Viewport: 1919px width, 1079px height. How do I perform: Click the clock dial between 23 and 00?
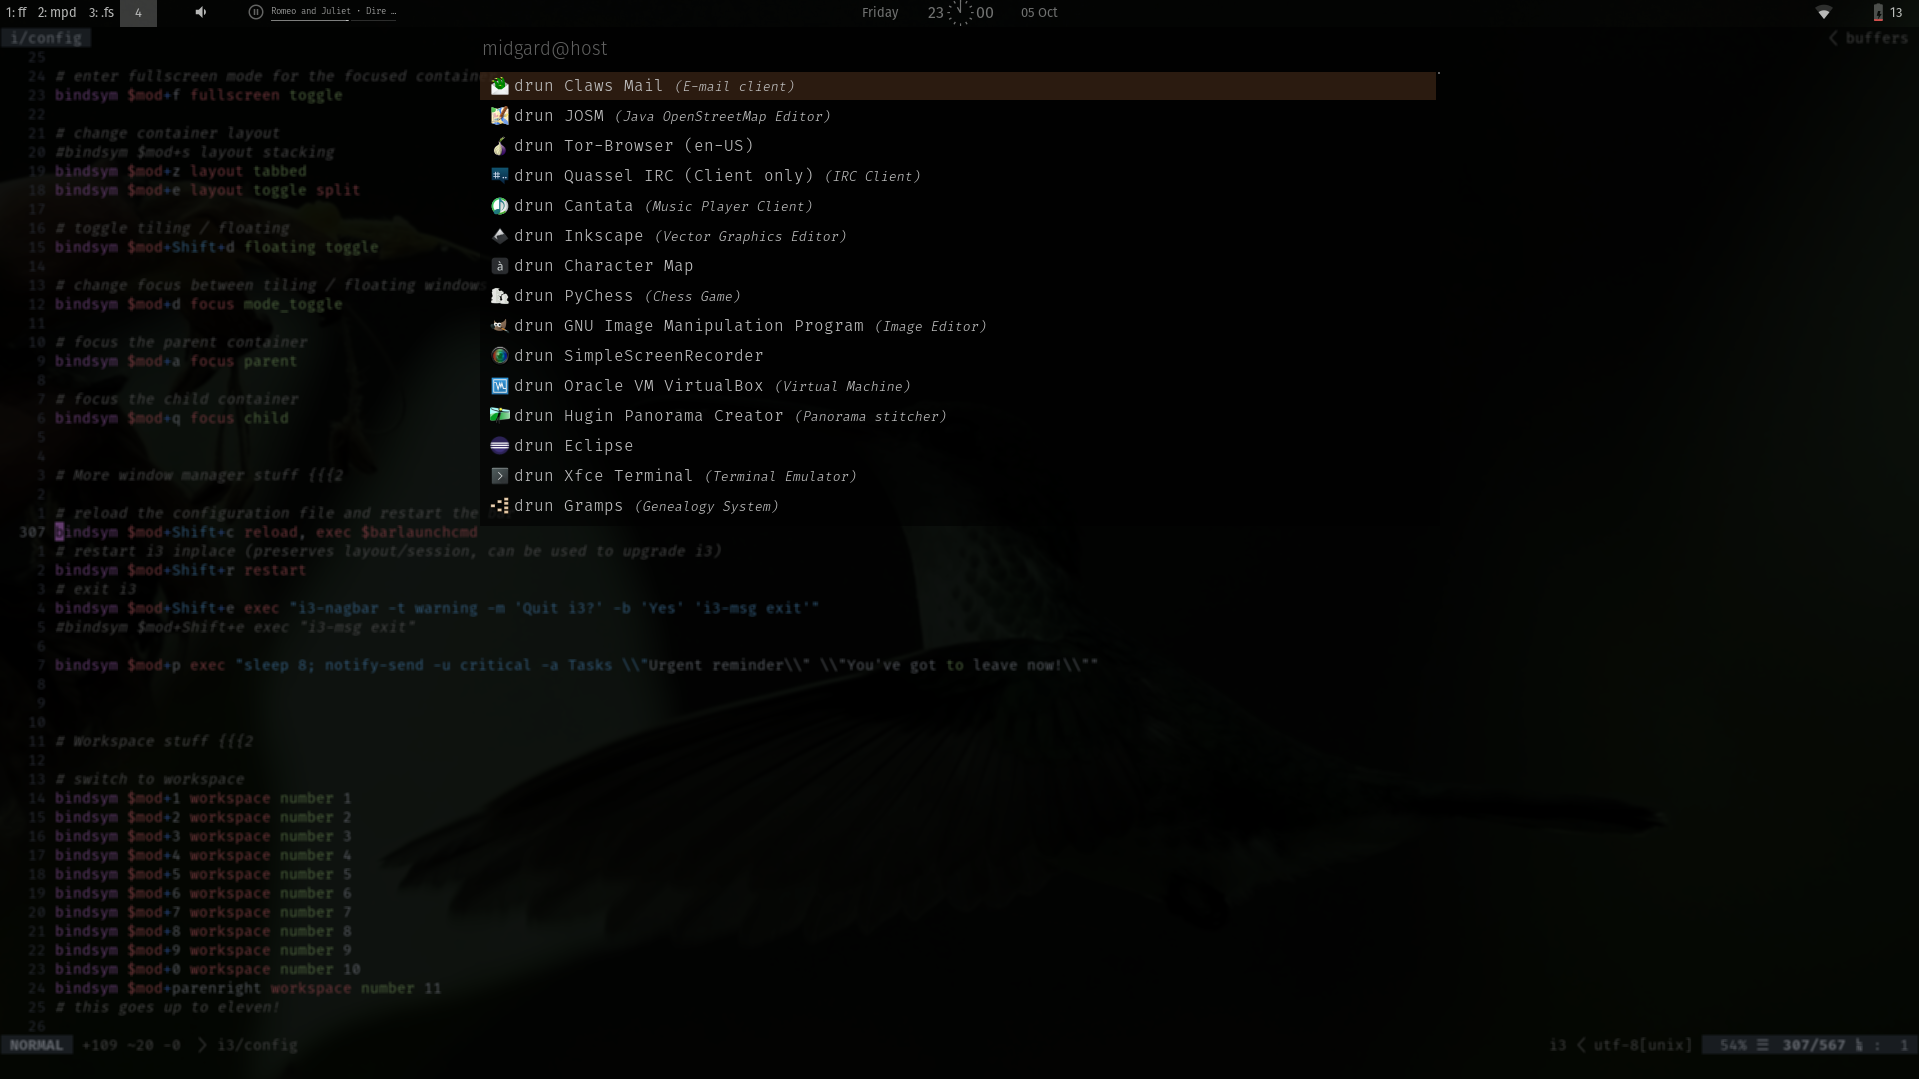(960, 13)
